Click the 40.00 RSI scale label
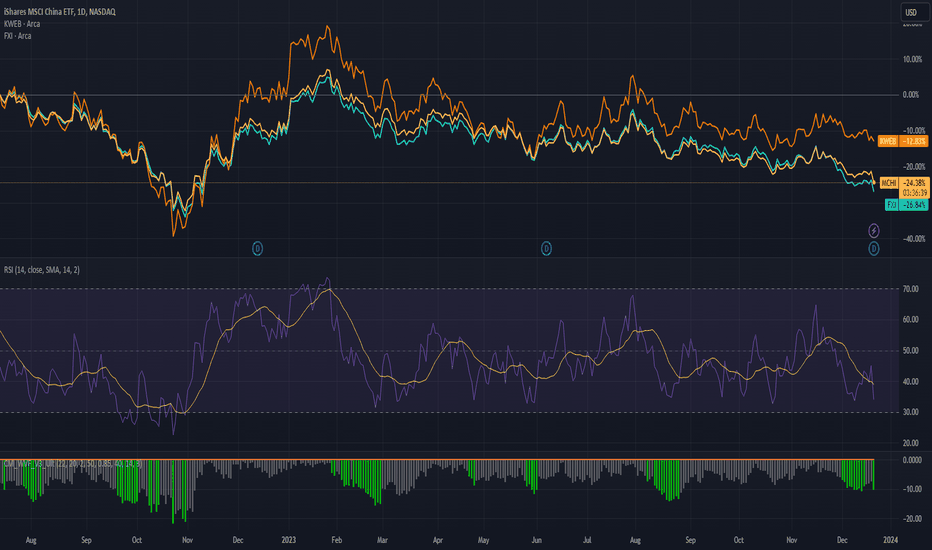 pos(911,382)
